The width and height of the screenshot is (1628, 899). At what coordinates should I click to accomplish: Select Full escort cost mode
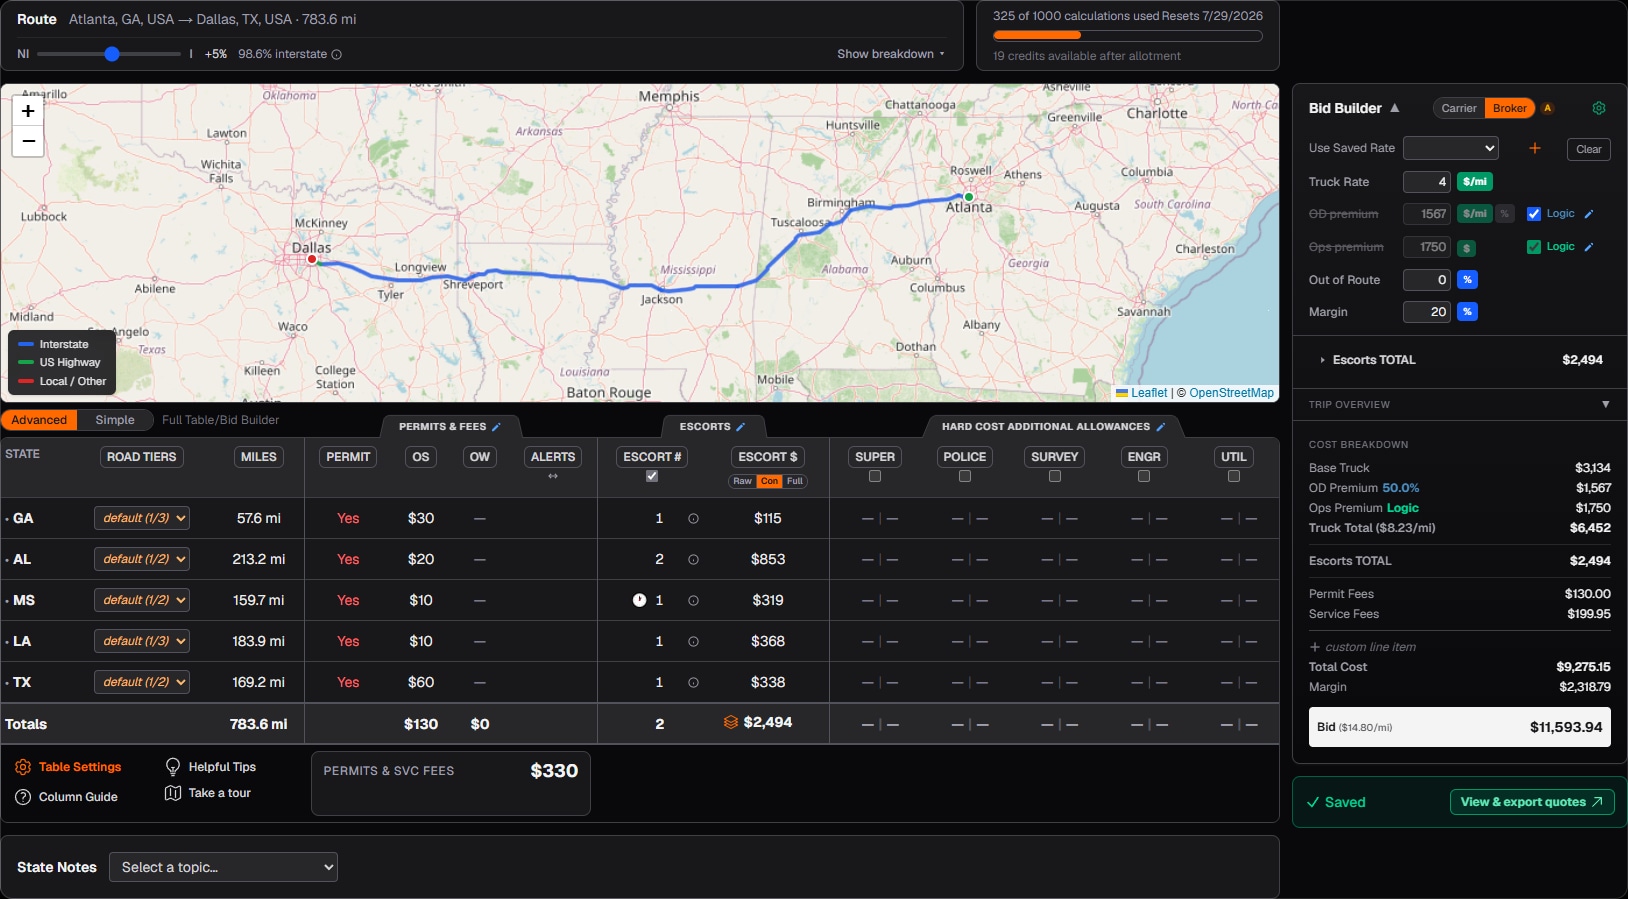click(794, 481)
